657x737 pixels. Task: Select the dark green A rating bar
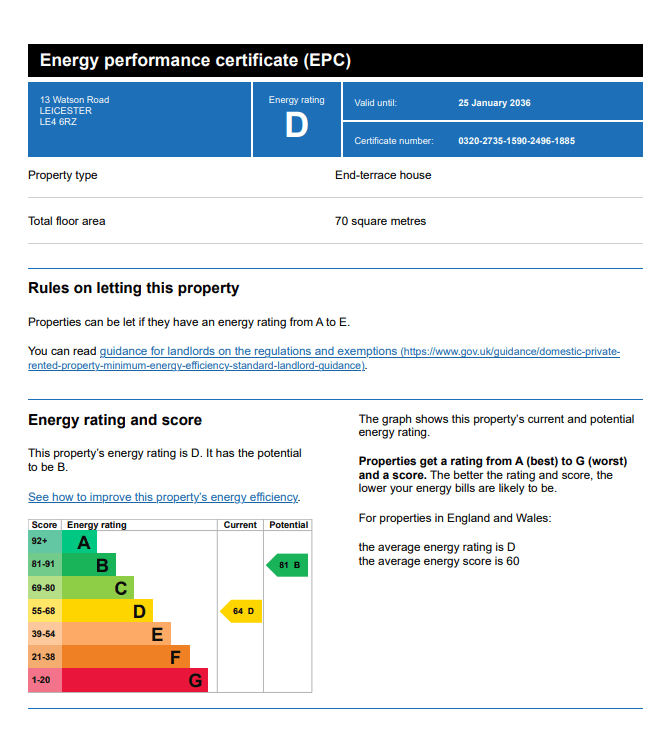(79, 542)
